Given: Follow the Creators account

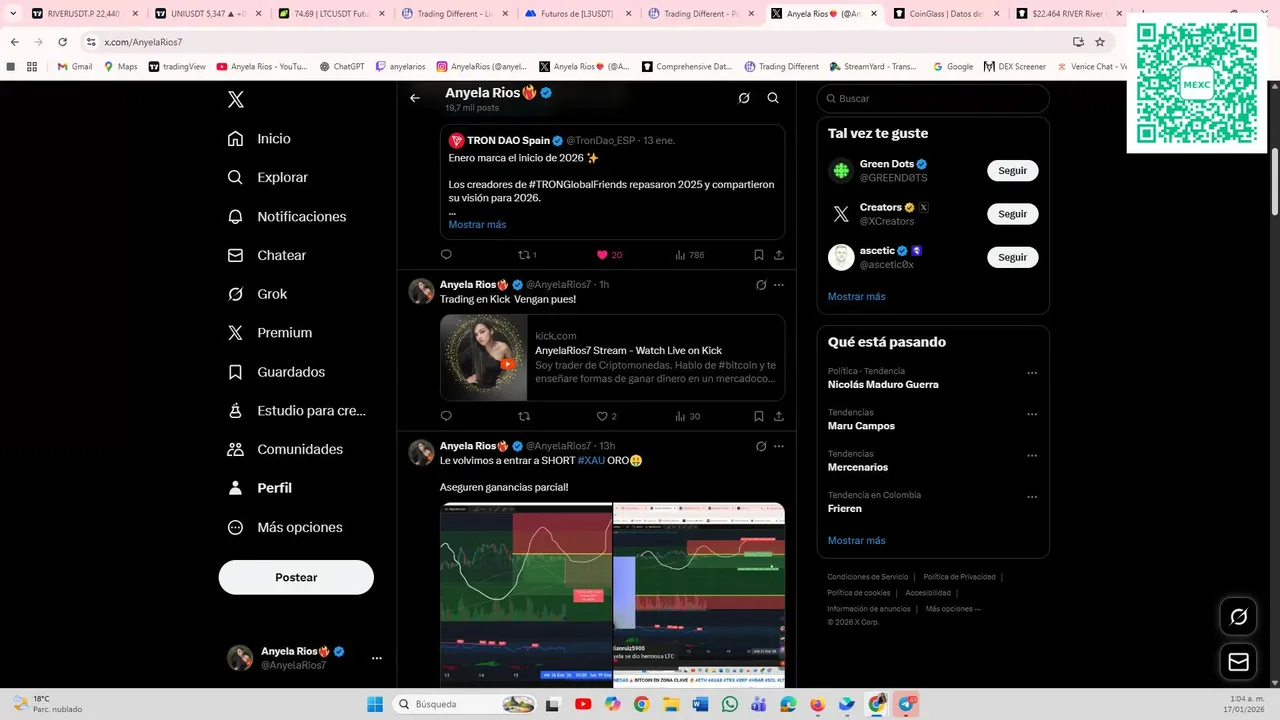Looking at the screenshot, I should [1012, 214].
